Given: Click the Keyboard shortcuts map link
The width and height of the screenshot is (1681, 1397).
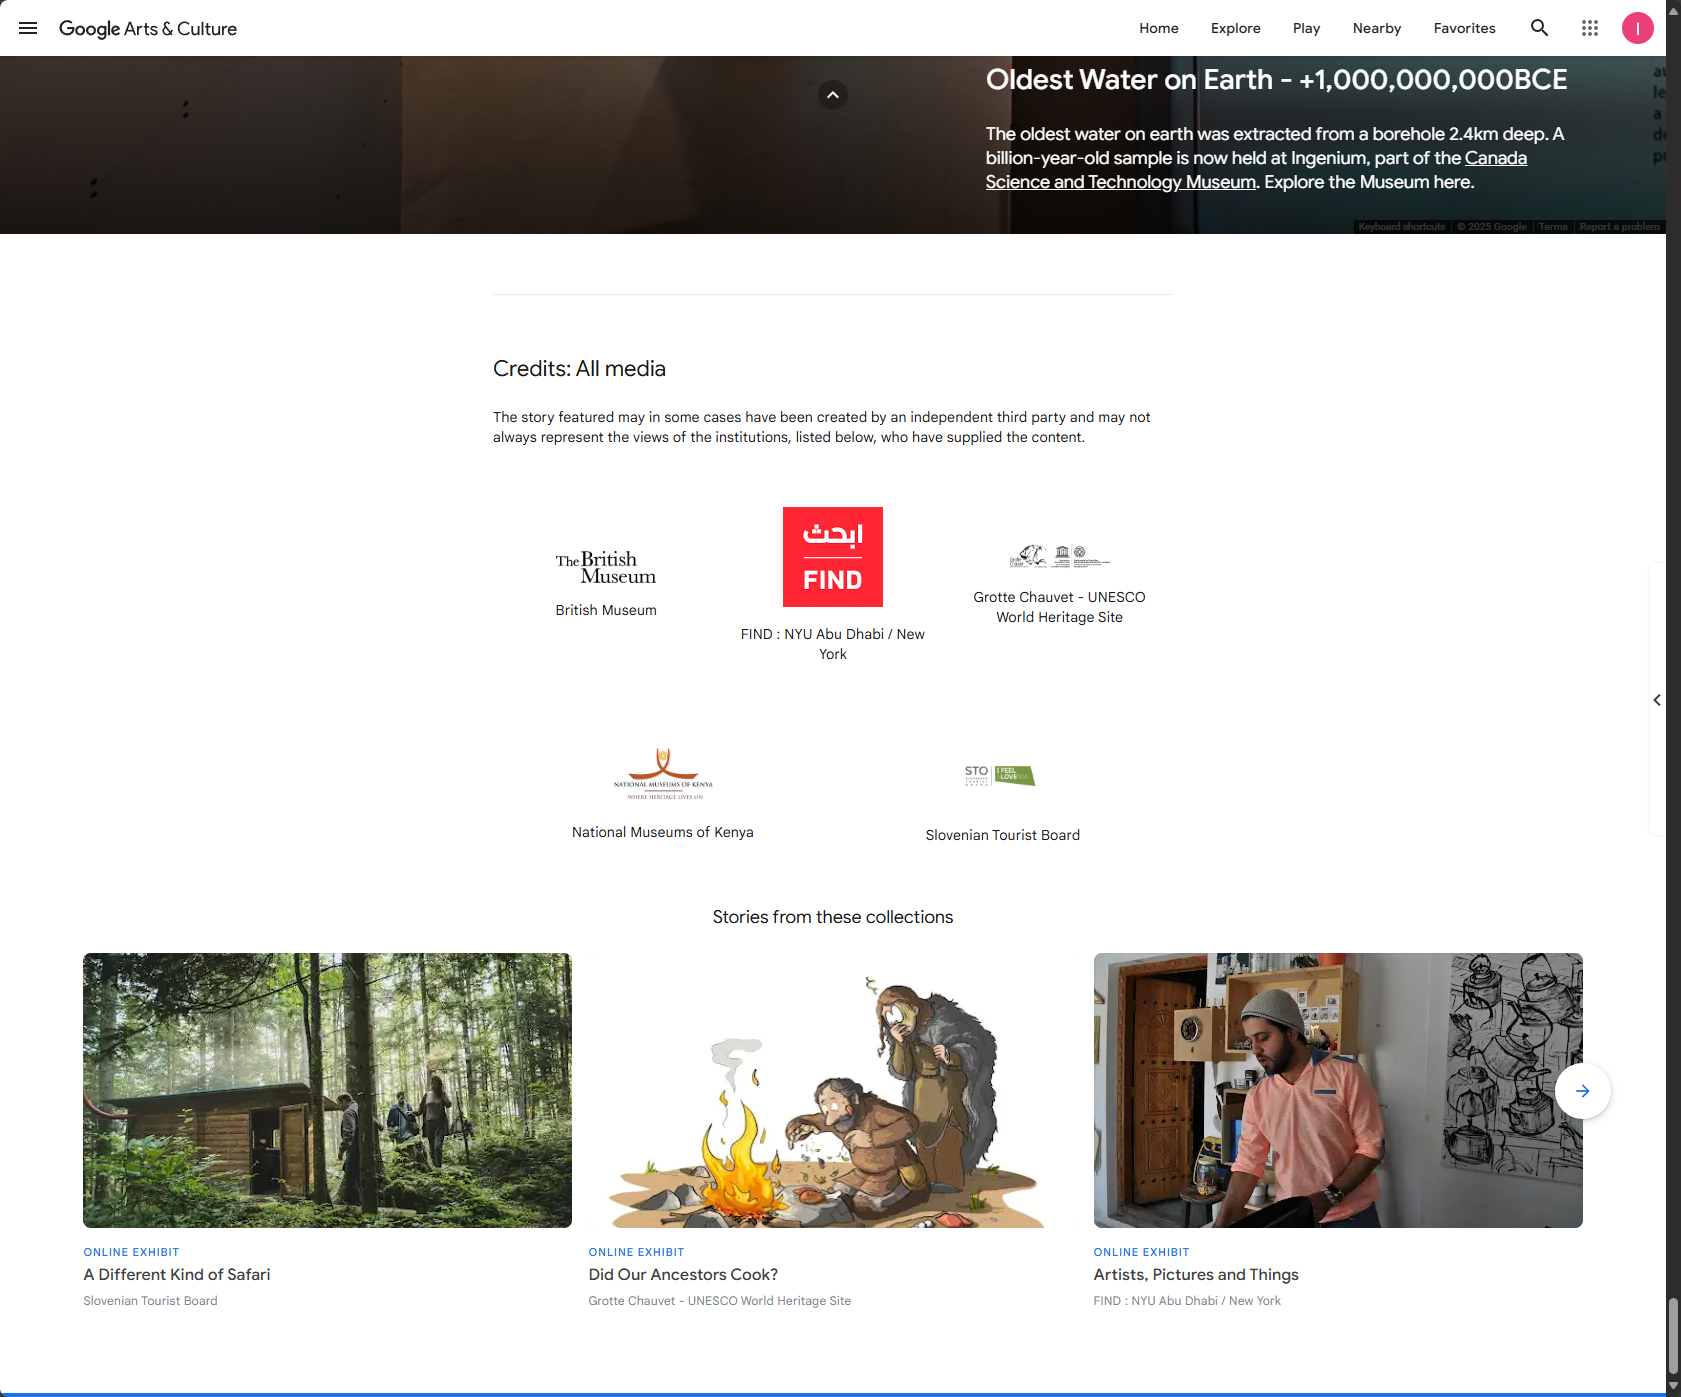Looking at the screenshot, I should [x=1402, y=227].
